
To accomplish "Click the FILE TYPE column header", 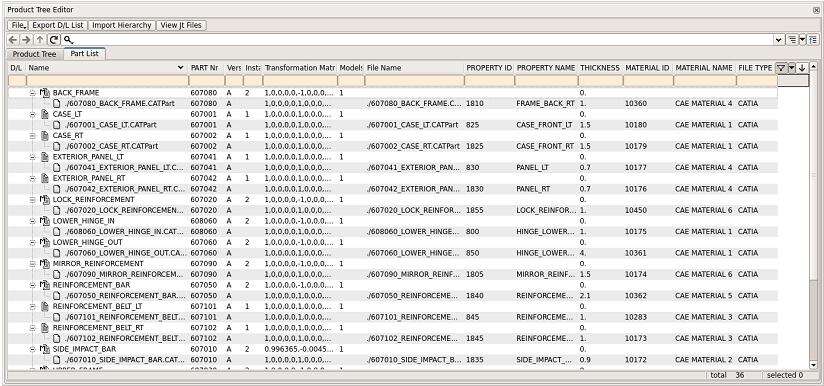I will coord(755,68).
